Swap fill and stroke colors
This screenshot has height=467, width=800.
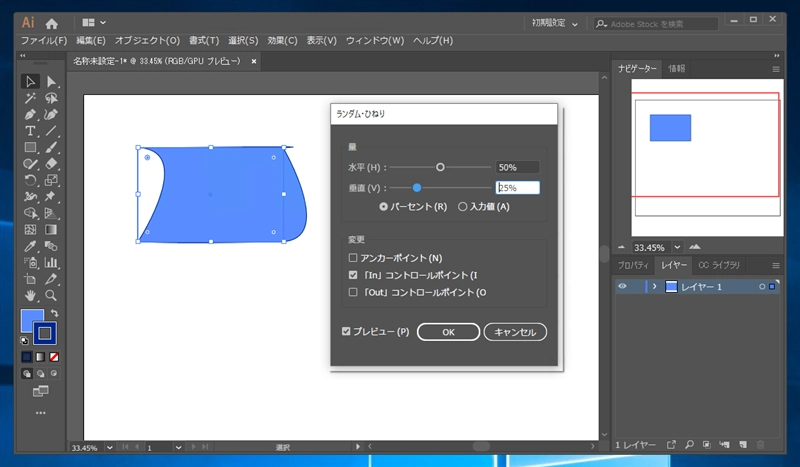54,313
